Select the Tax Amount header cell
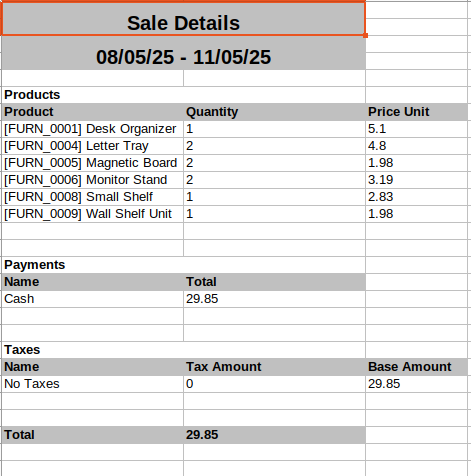 coord(274,367)
